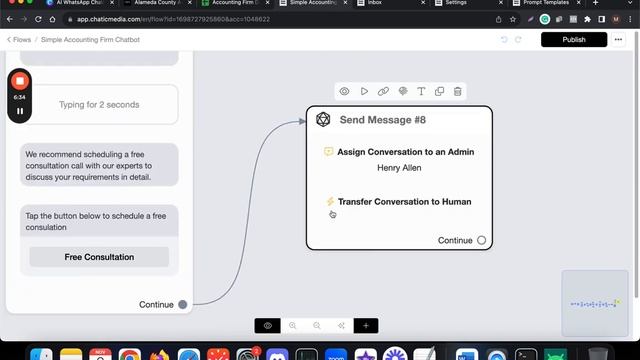Open the Chrome three-dot menu
This screenshot has height=360, width=640.
(x=631, y=19)
